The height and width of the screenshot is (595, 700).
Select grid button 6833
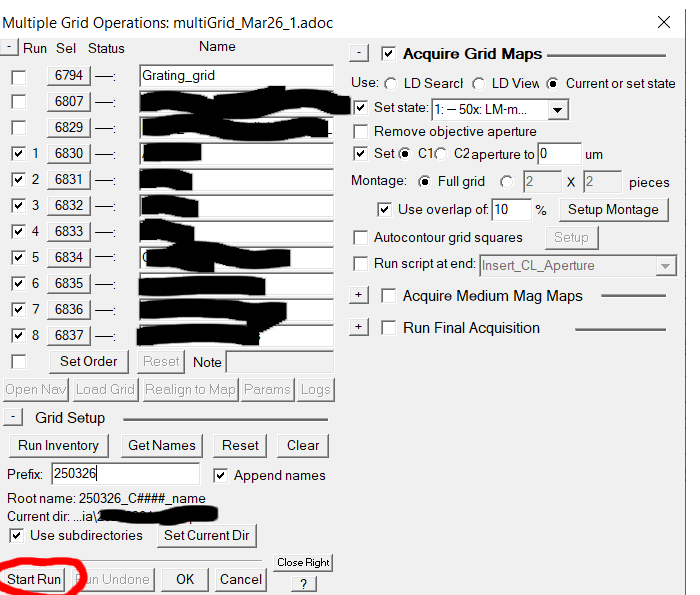[x=69, y=231]
